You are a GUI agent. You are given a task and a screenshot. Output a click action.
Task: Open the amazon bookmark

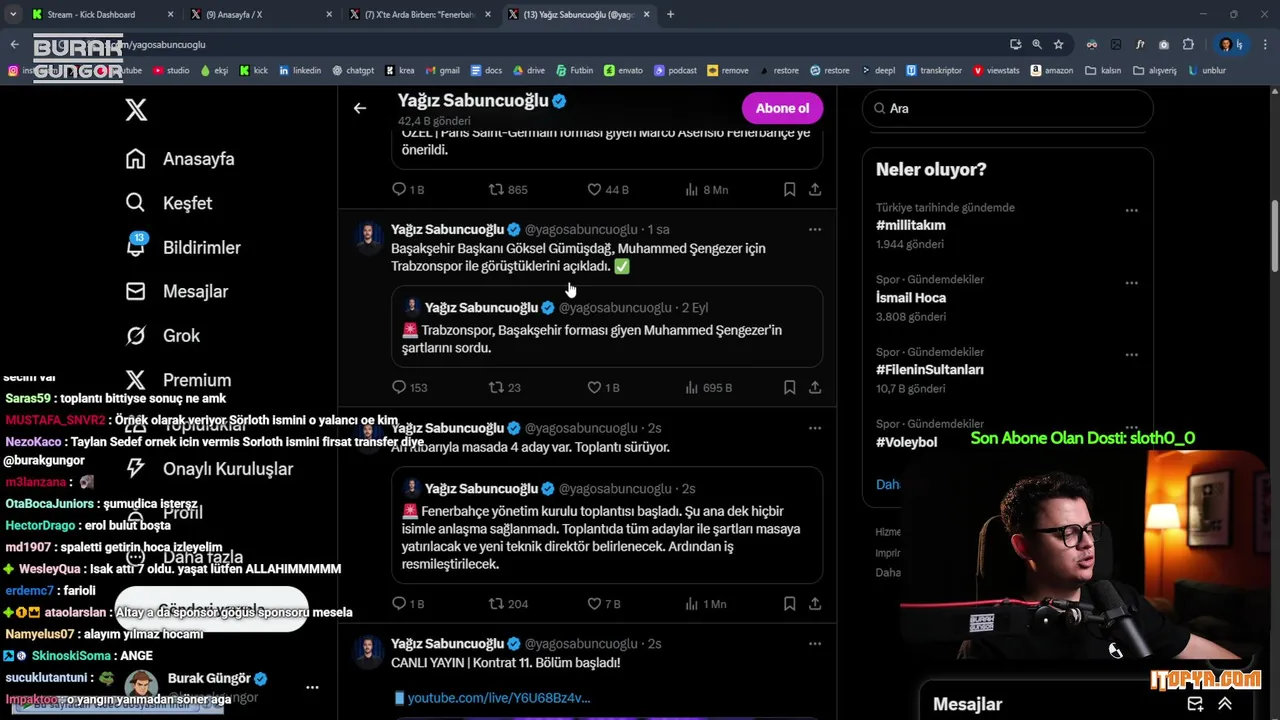tap(1052, 71)
